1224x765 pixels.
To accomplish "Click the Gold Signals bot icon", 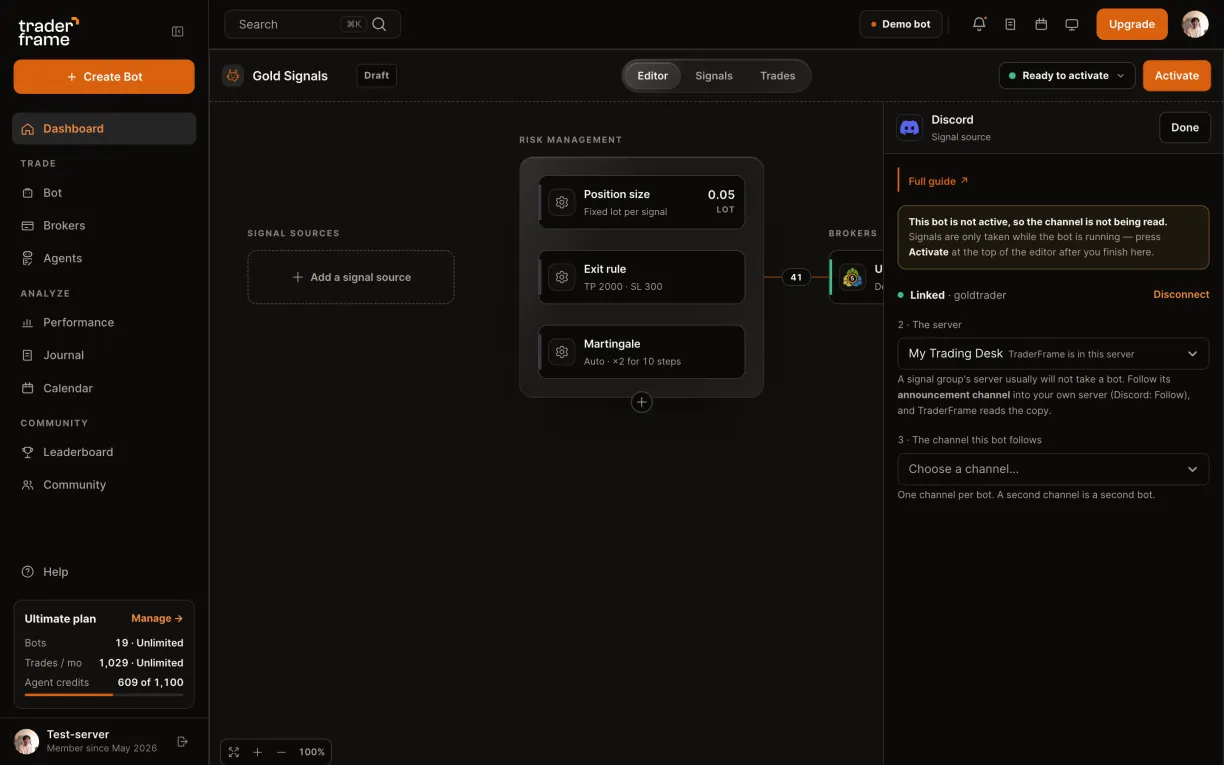I will [233, 75].
